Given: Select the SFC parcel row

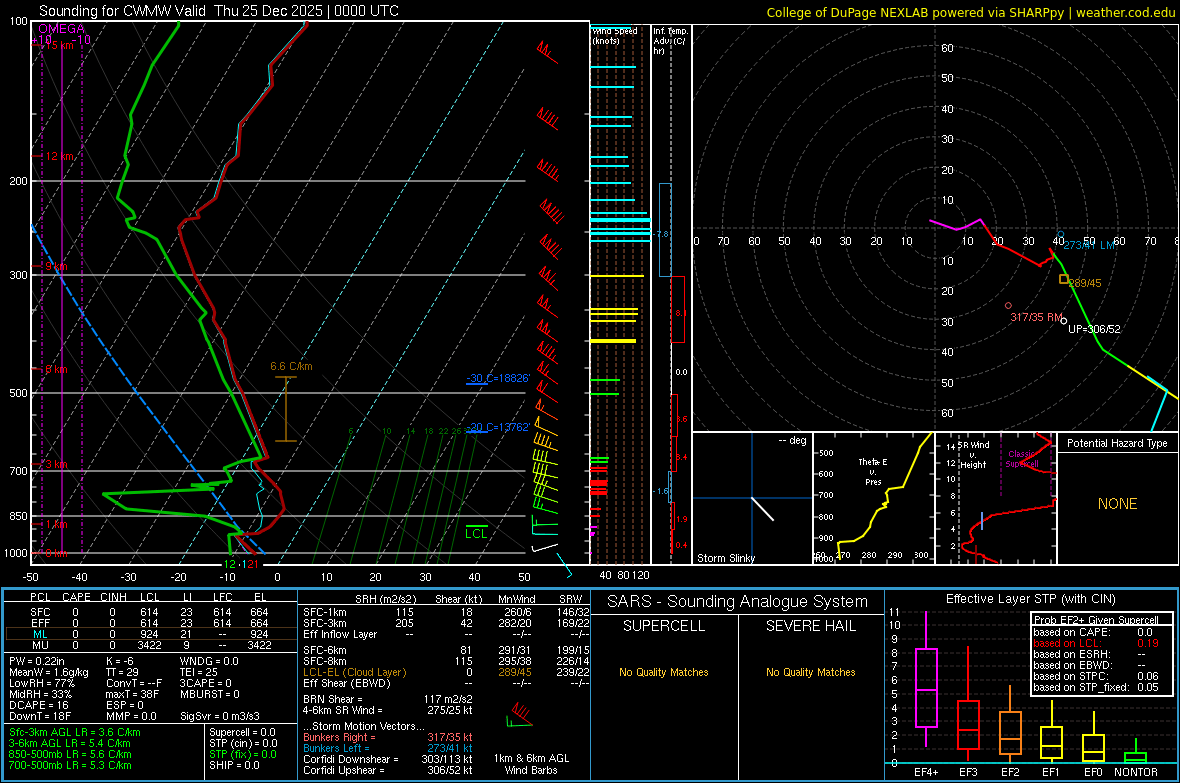Looking at the screenshot, I should tap(151, 613).
